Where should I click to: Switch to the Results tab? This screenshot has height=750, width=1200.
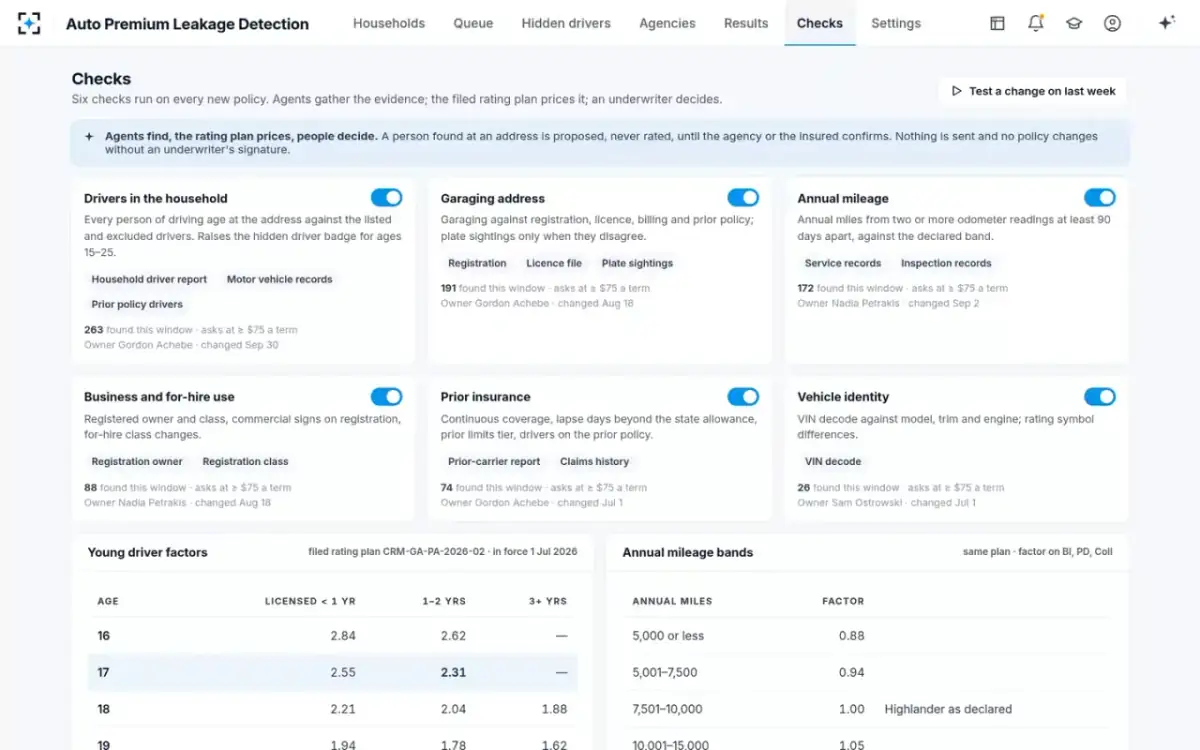[746, 23]
